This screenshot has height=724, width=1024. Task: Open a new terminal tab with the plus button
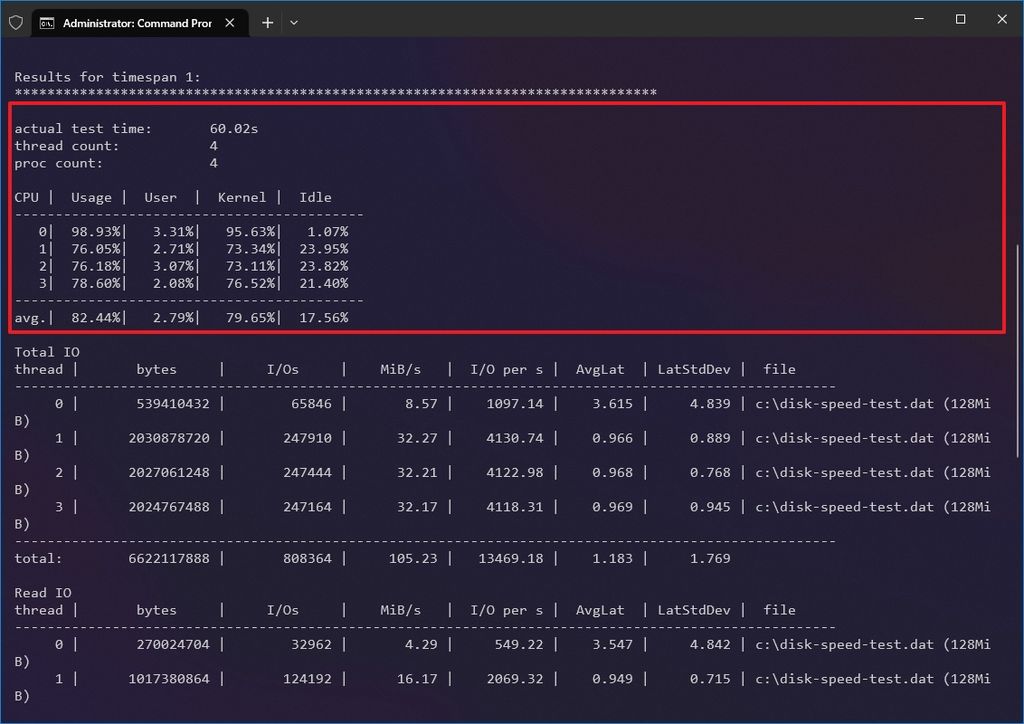coord(268,23)
